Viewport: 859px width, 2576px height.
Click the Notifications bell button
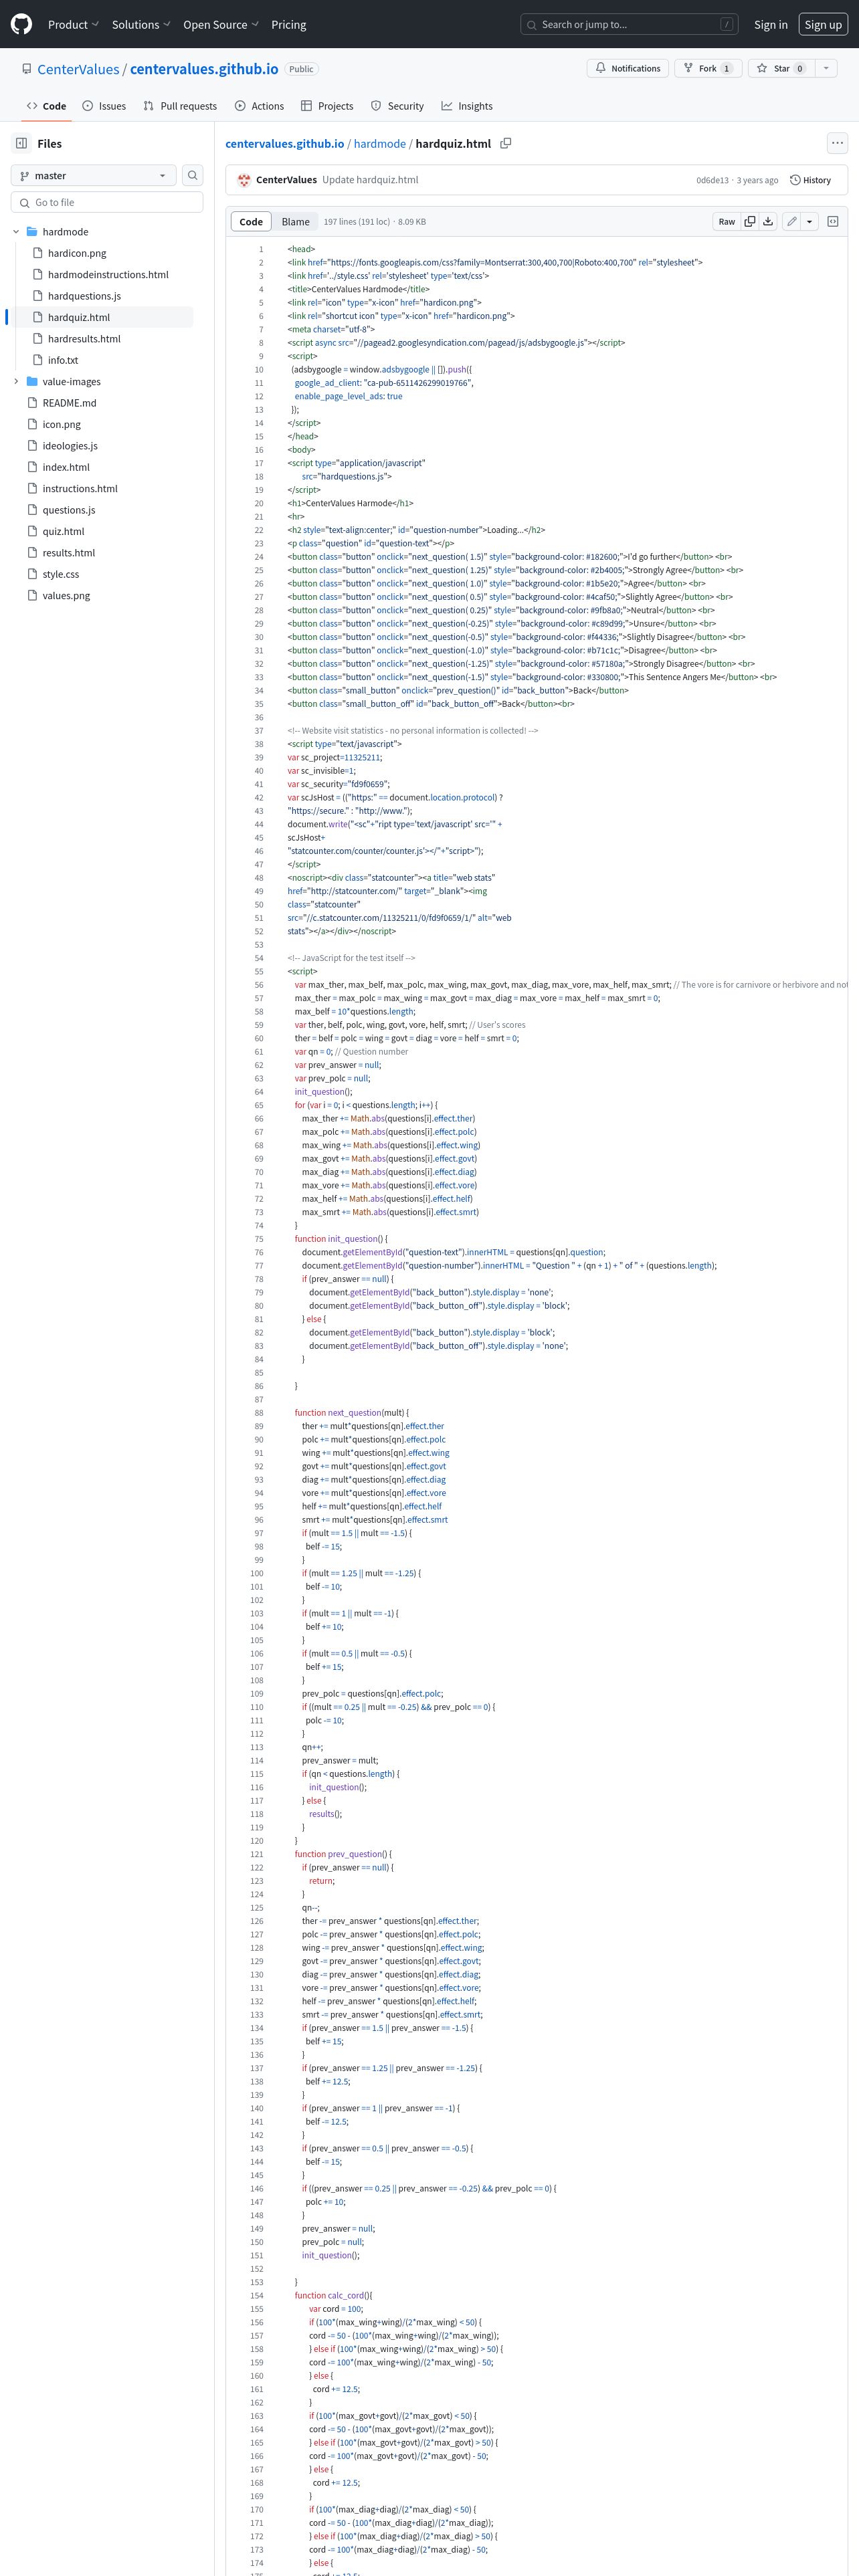click(x=628, y=68)
